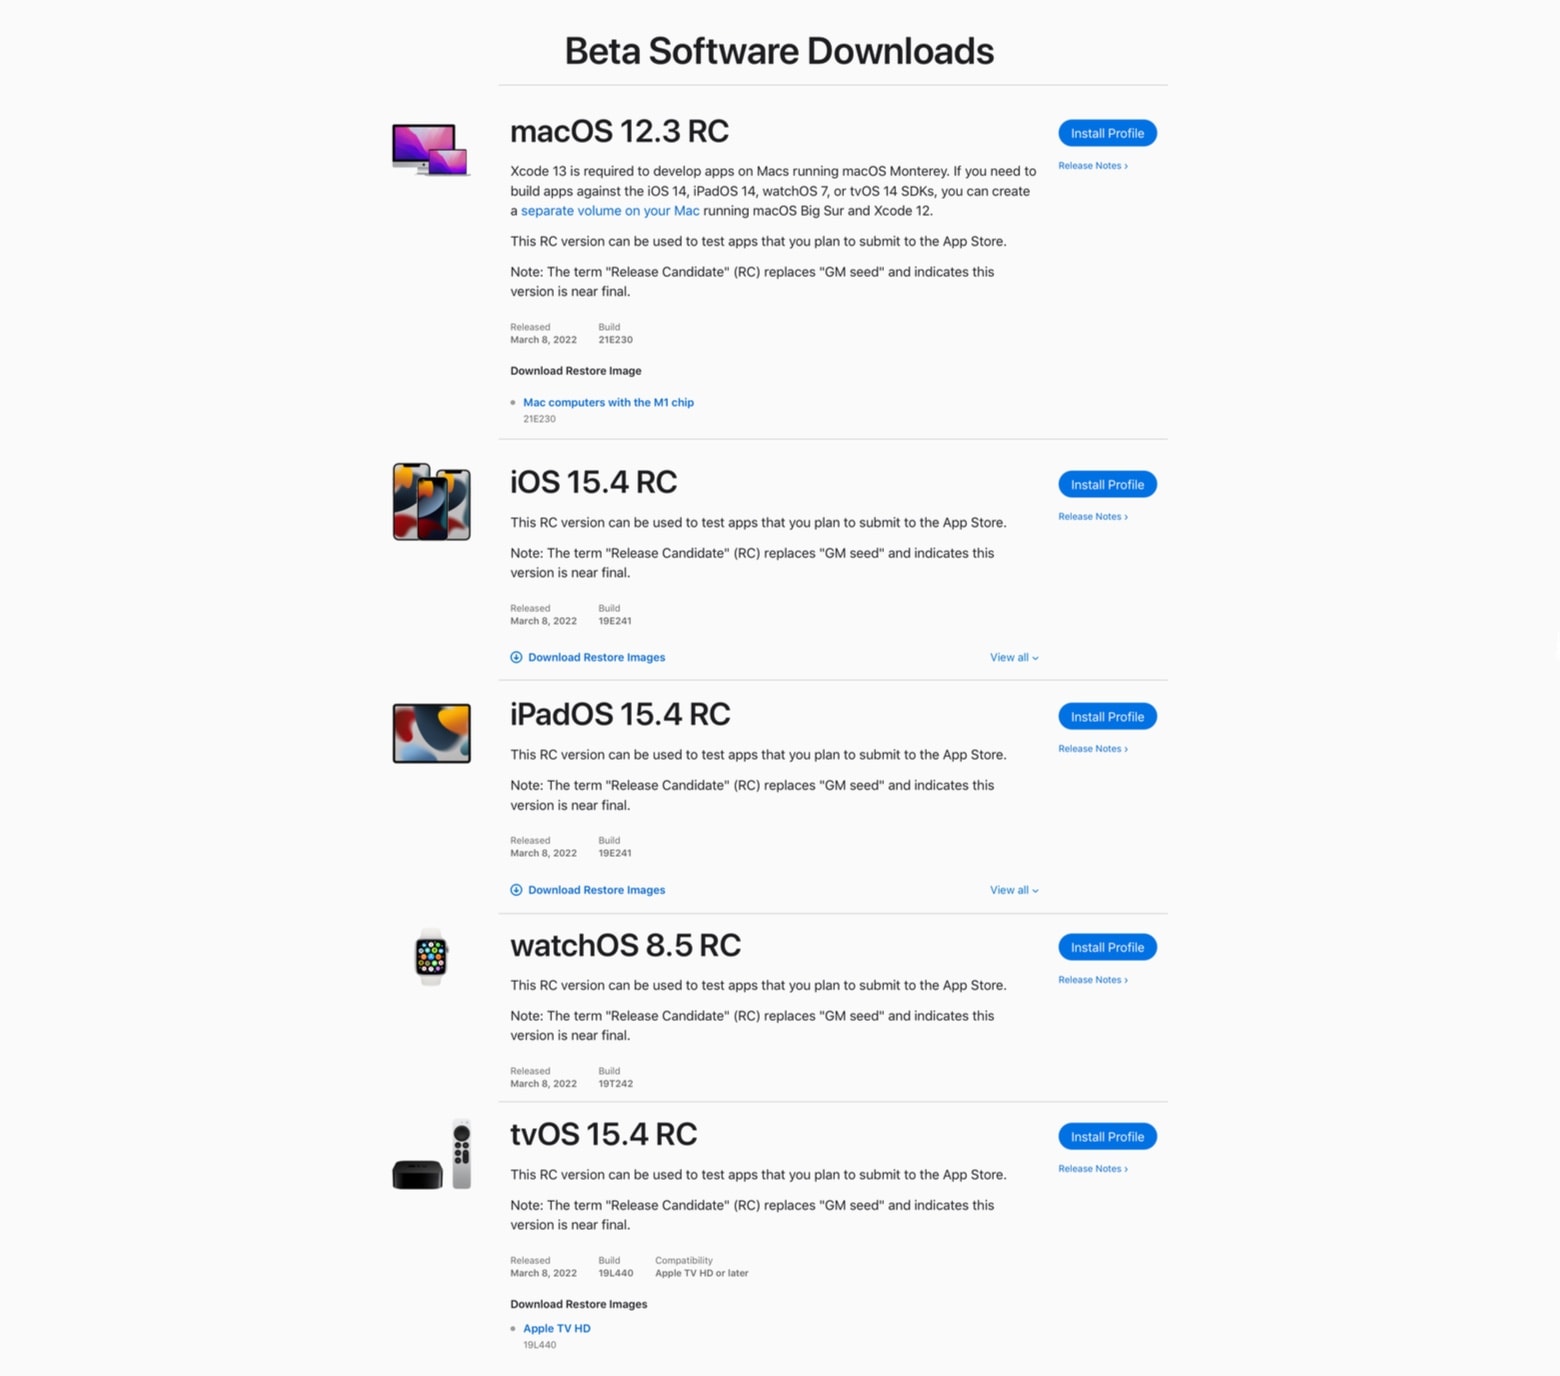The image size is (1560, 1376).
Task: Click the iPadOS Download Restore Images arrow icon
Action: [x=516, y=890]
